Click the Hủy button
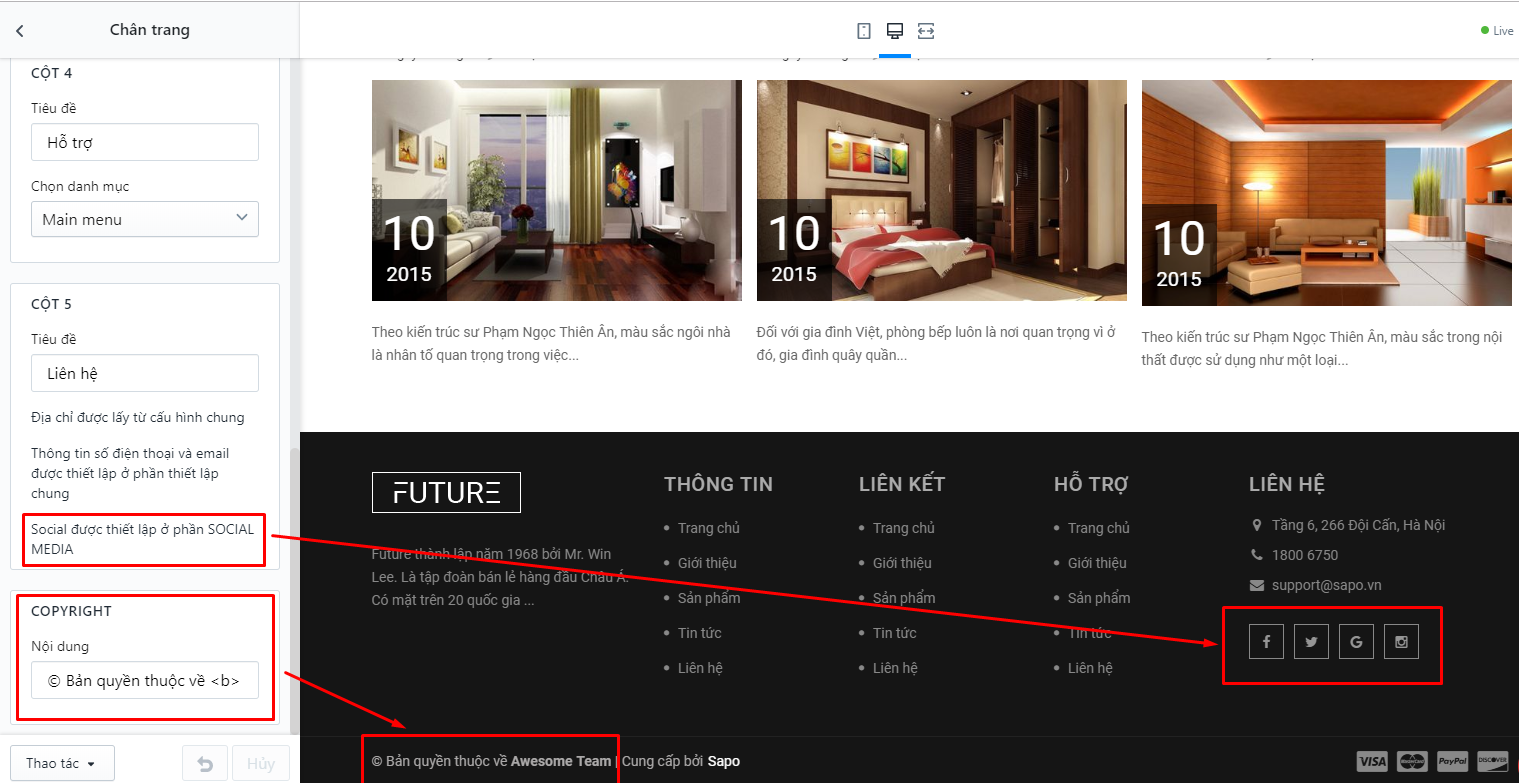Viewport: 1519px width, 783px height. point(261,764)
